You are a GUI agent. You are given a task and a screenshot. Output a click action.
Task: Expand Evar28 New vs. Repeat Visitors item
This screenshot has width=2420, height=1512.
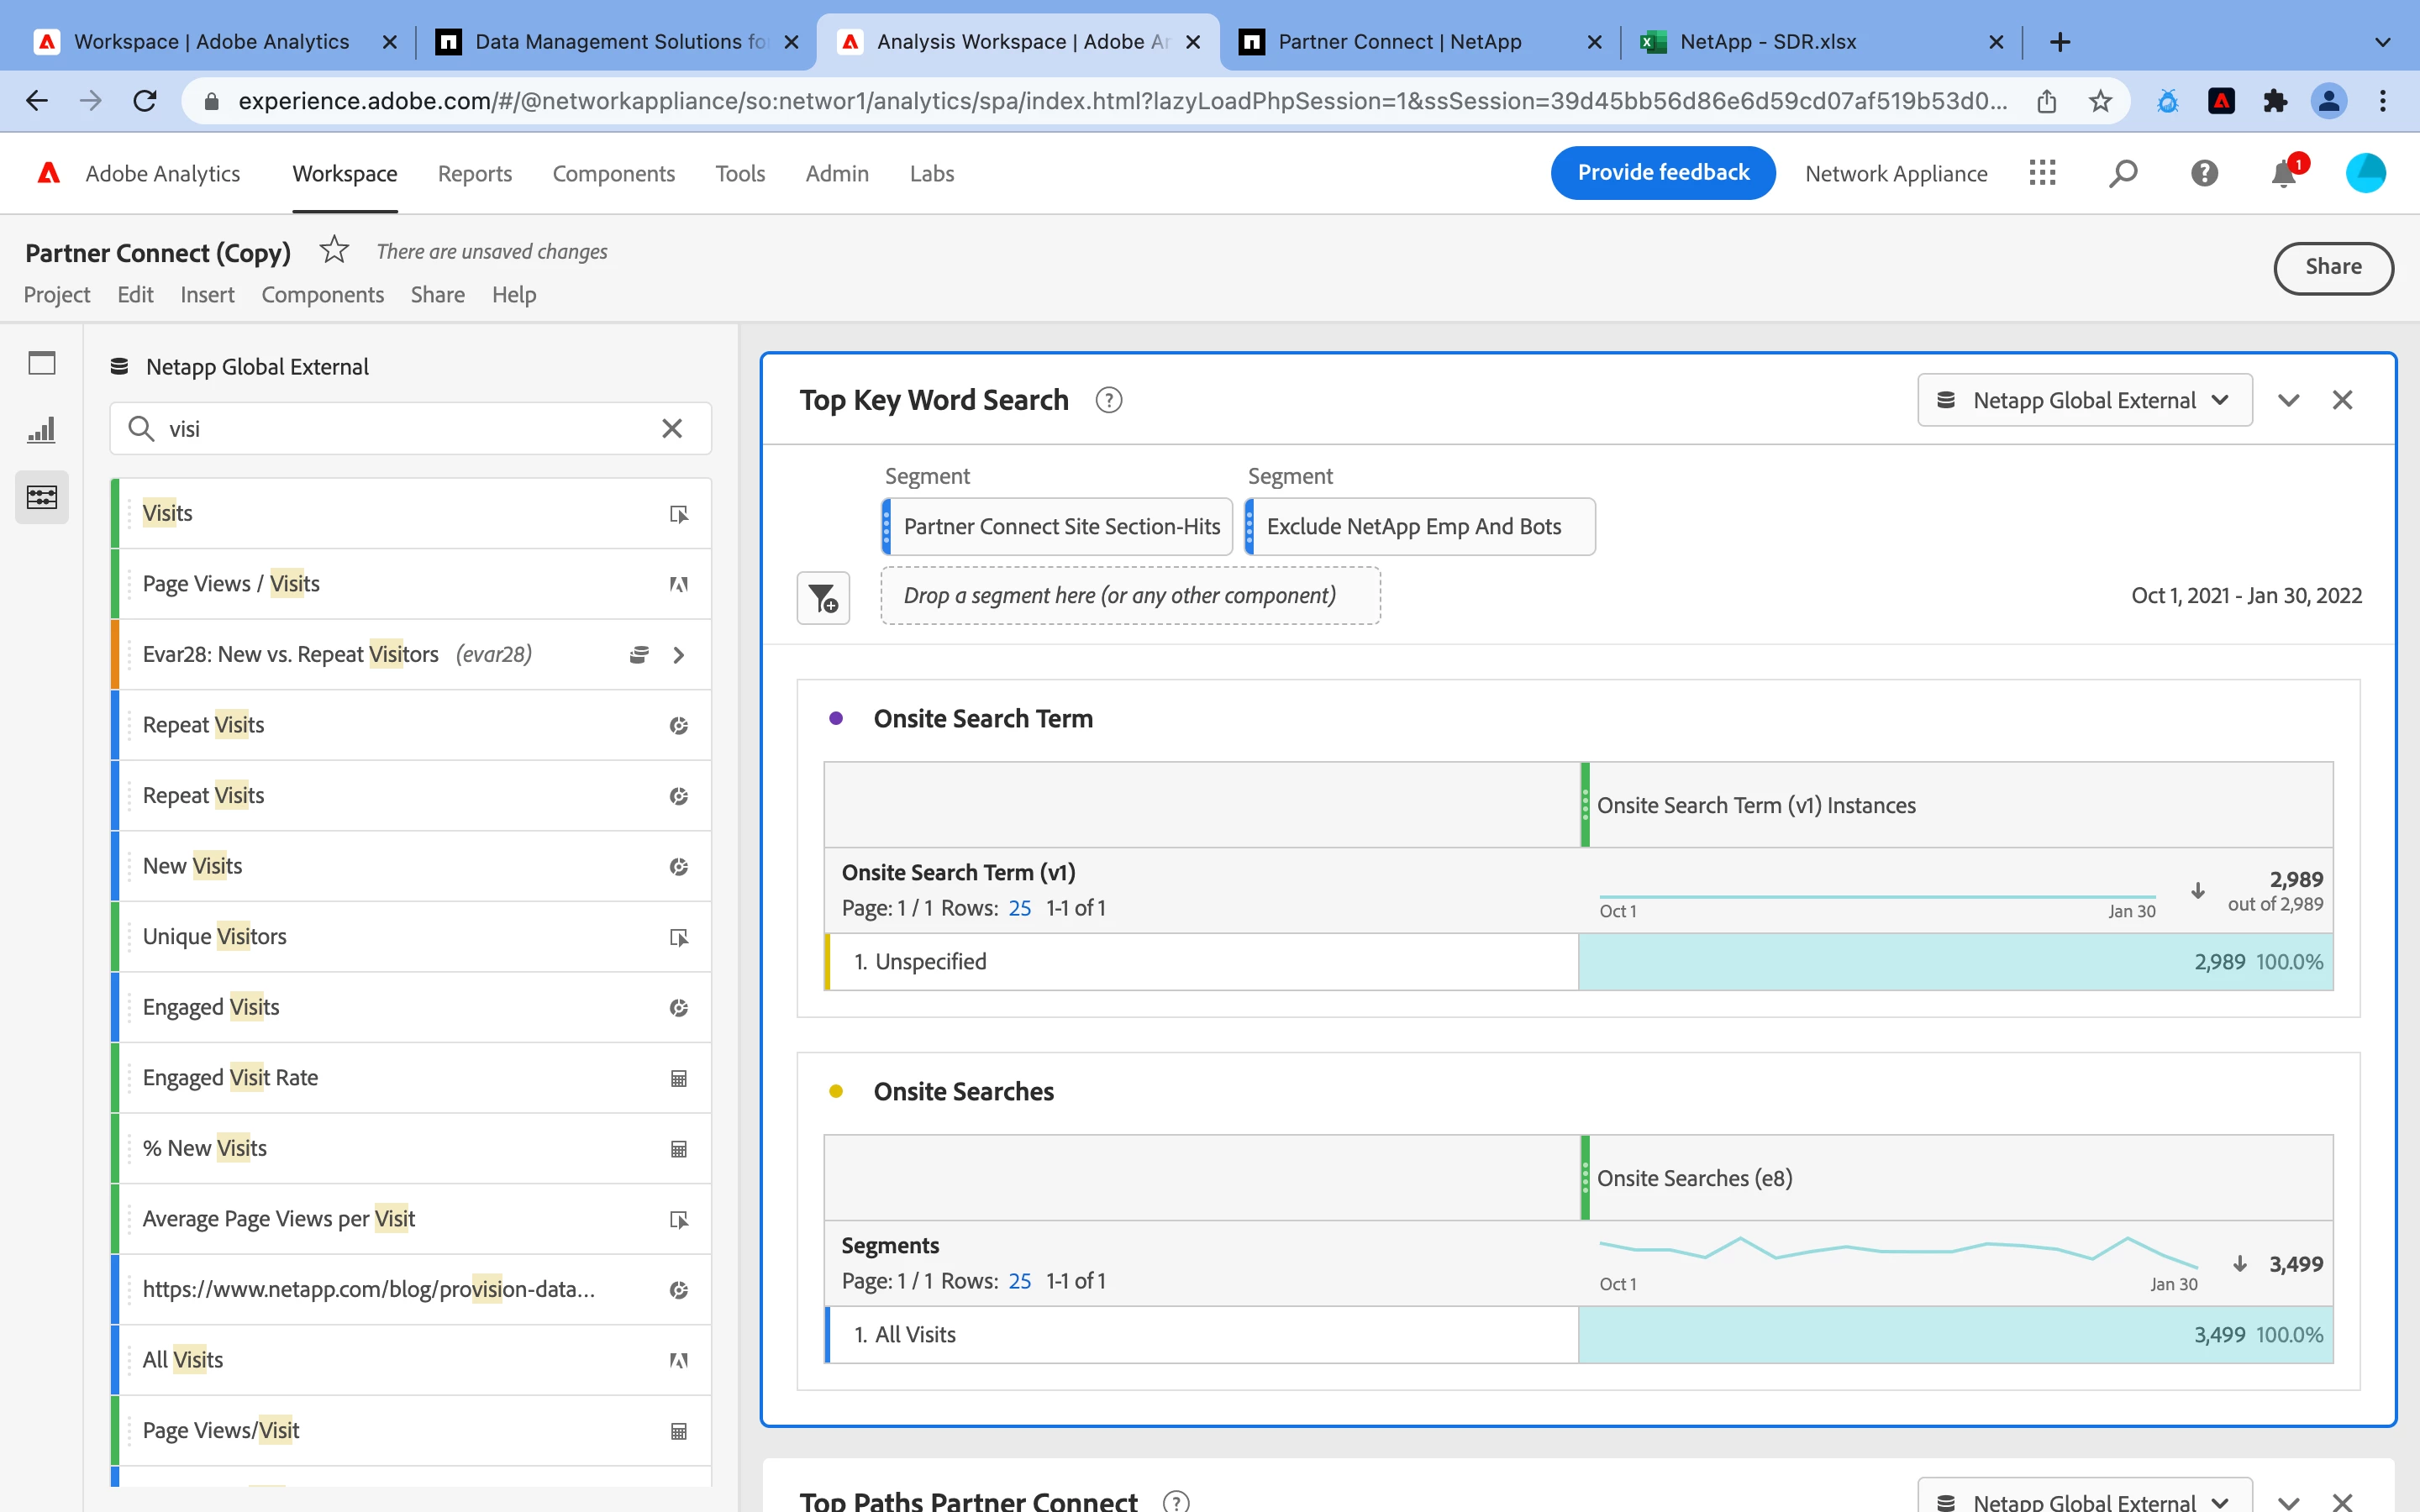(679, 655)
